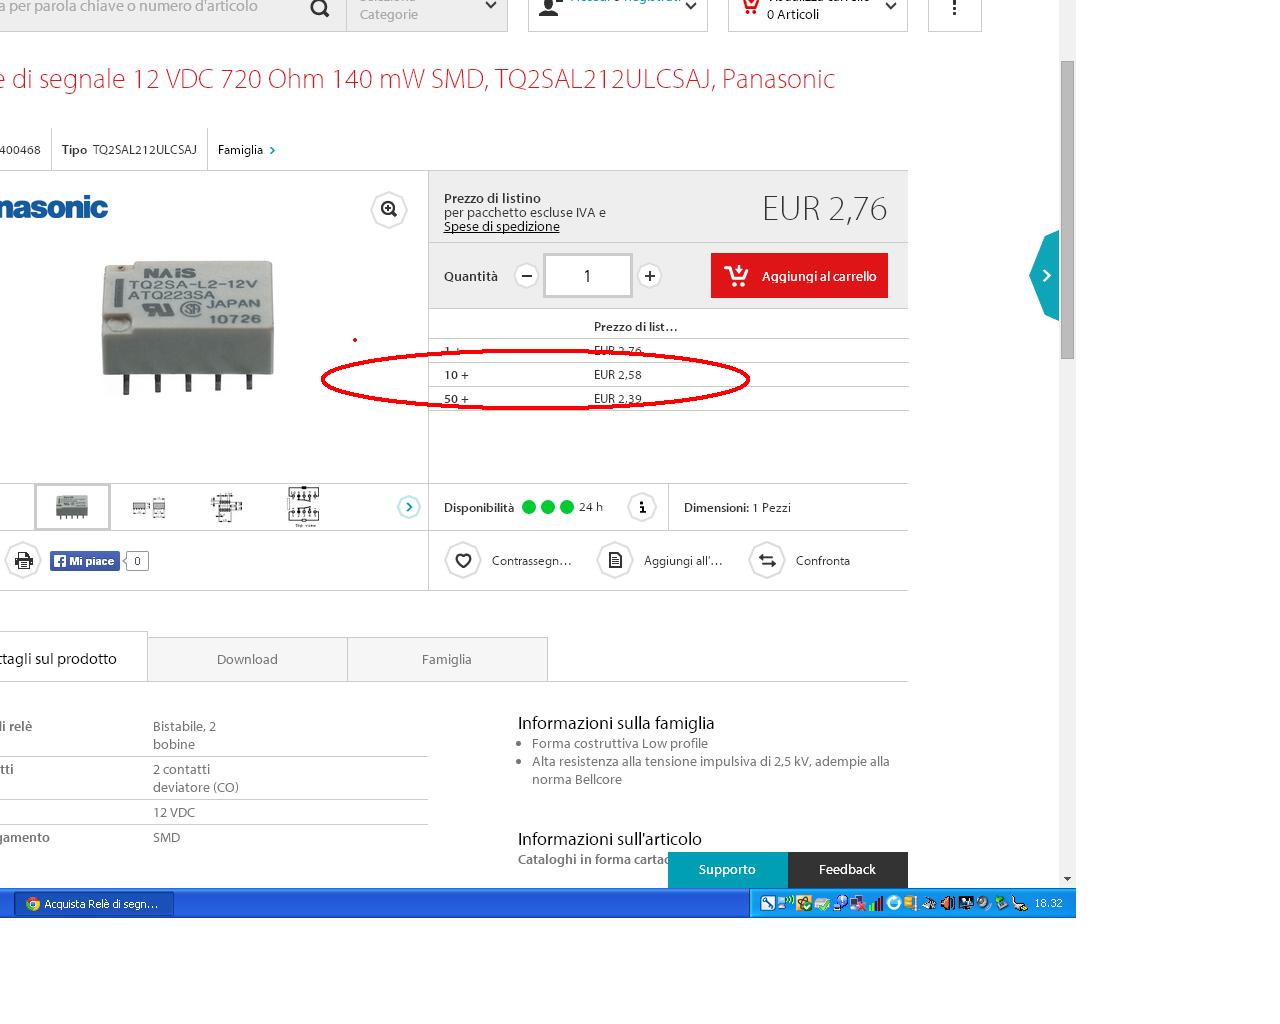Image resolution: width=1280 pixels, height=1024 pixels.
Task: Increase quantity with the plus button
Action: point(650,276)
